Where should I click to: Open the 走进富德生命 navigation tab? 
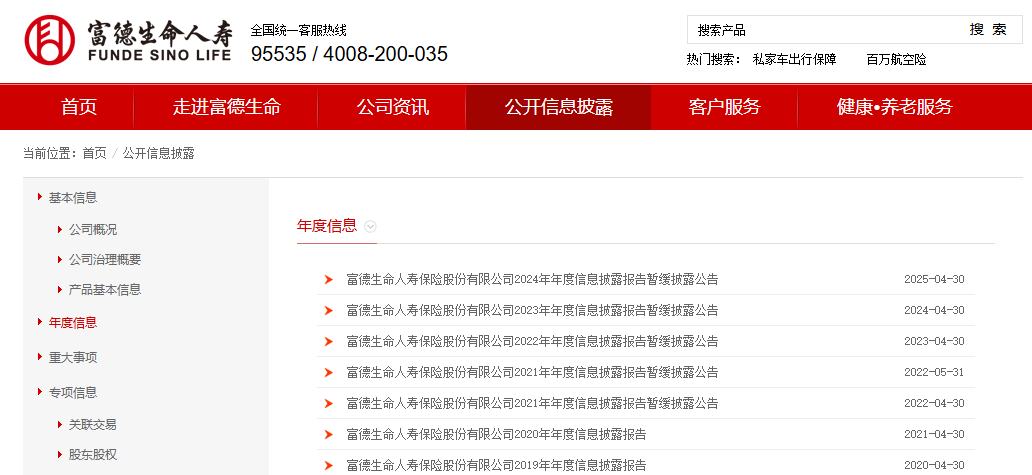226,107
